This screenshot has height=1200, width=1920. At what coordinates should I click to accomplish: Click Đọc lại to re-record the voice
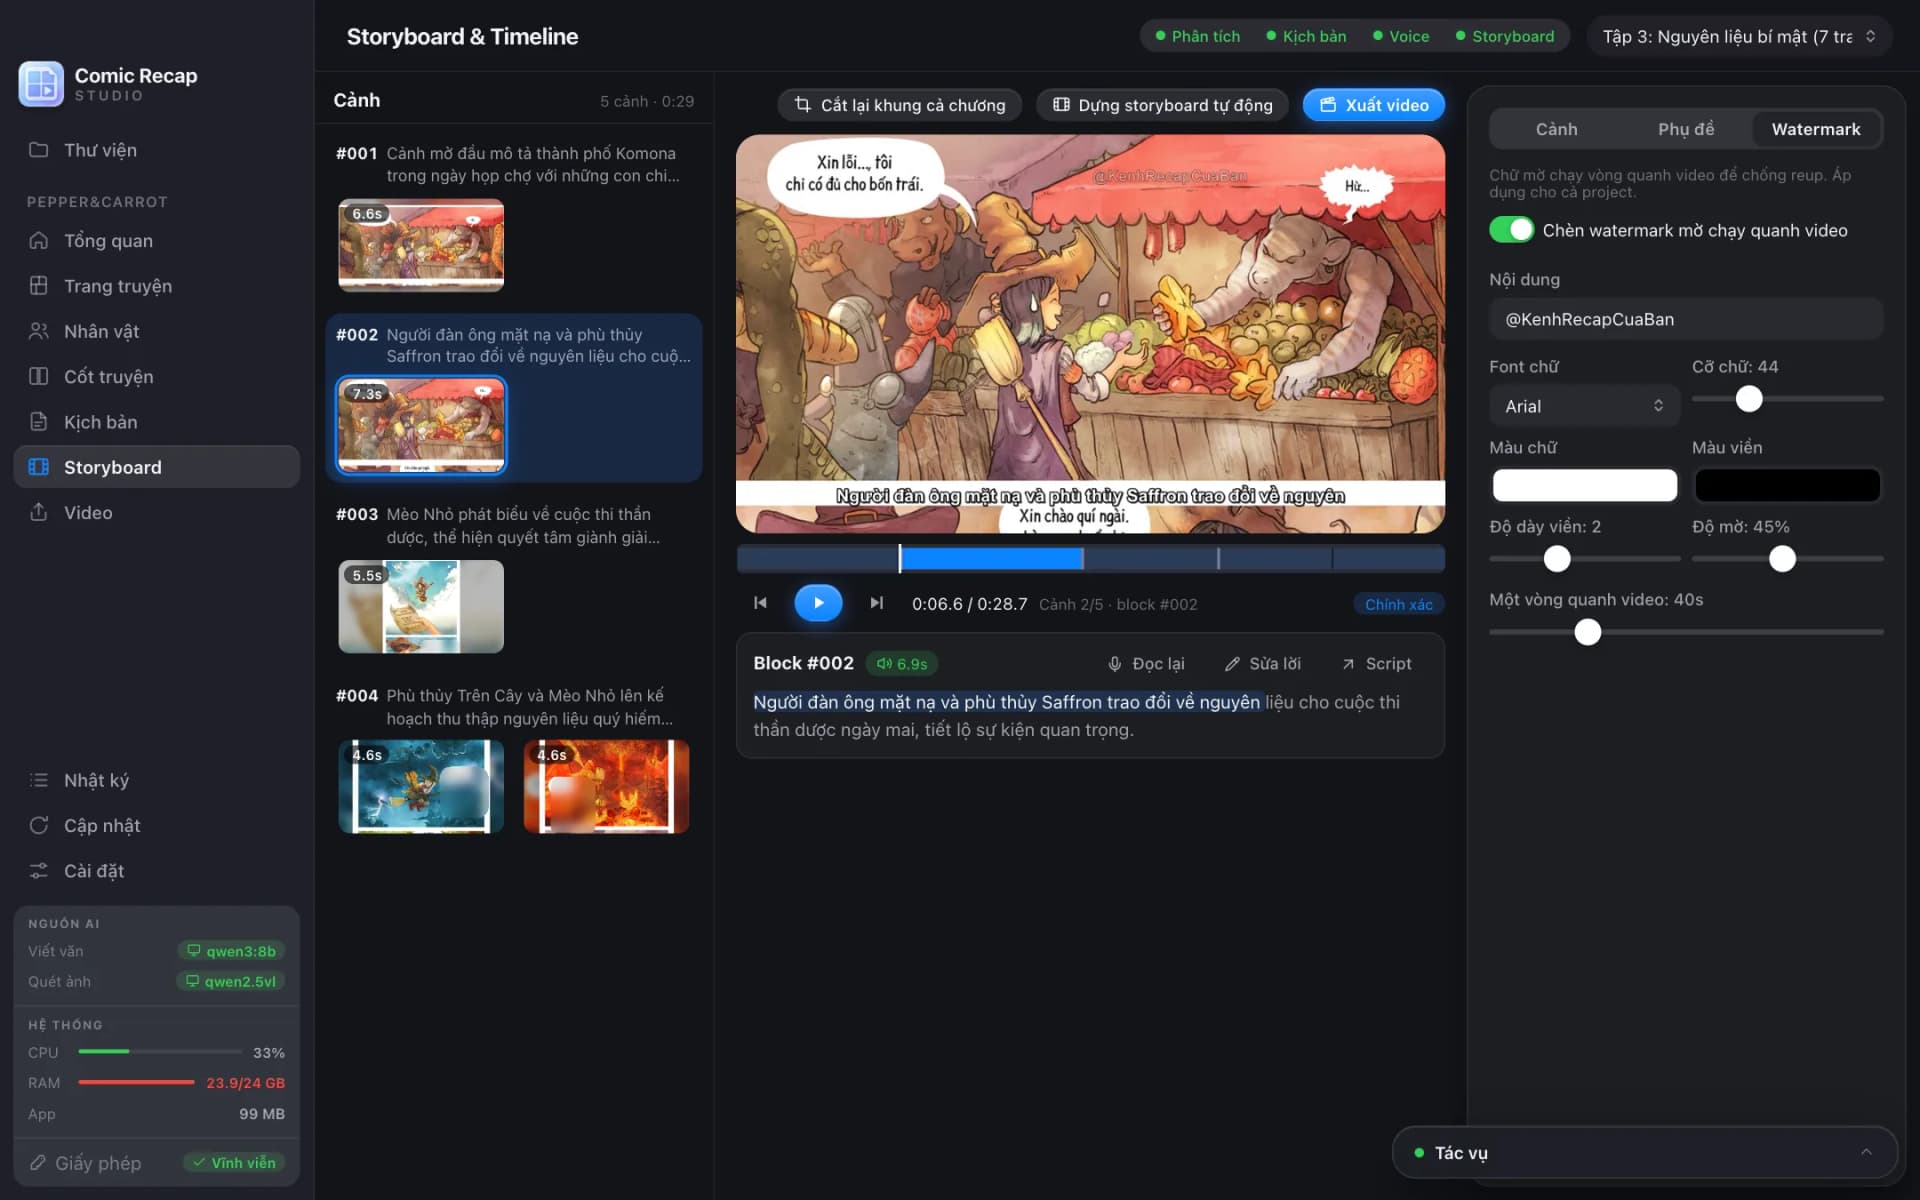coord(1146,664)
